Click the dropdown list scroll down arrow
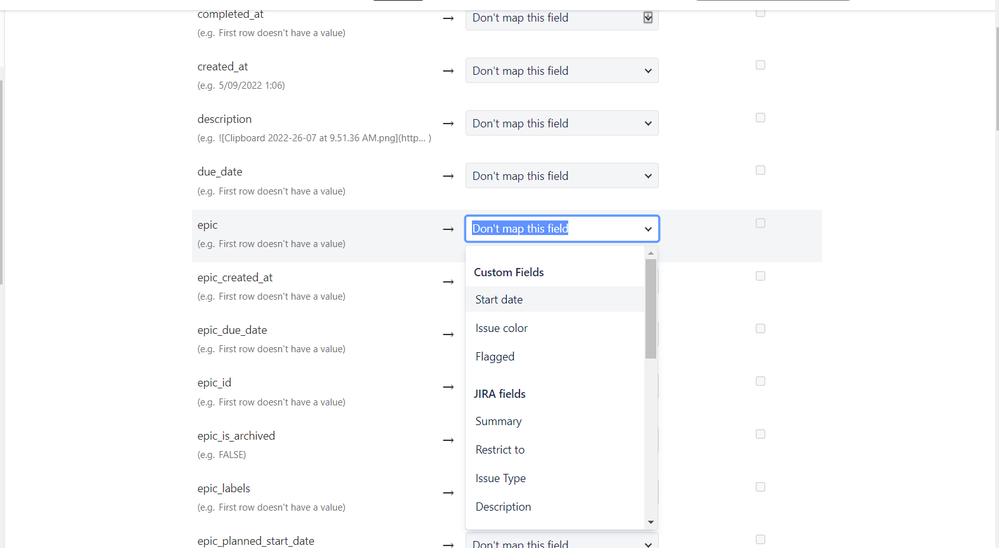Viewport: 999px width, 548px height. pos(650,523)
